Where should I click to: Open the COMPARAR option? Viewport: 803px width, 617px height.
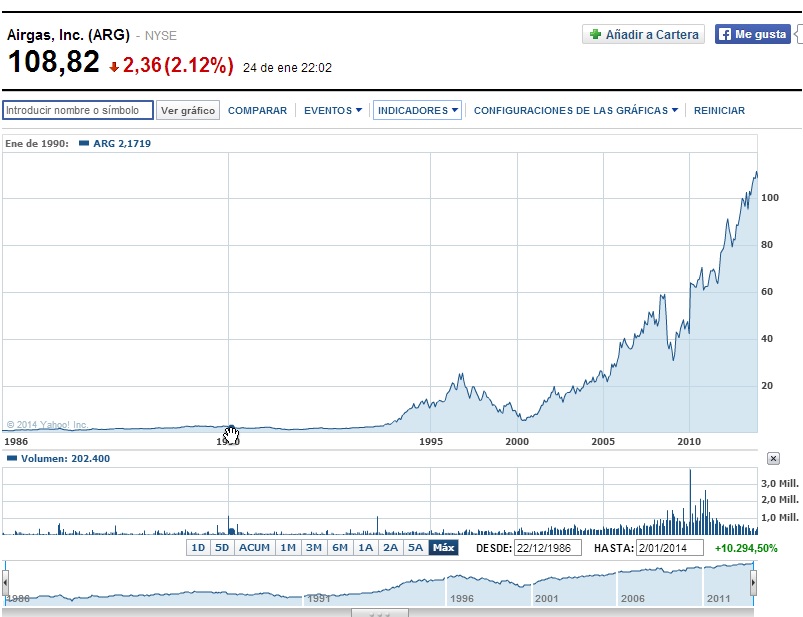coord(257,110)
